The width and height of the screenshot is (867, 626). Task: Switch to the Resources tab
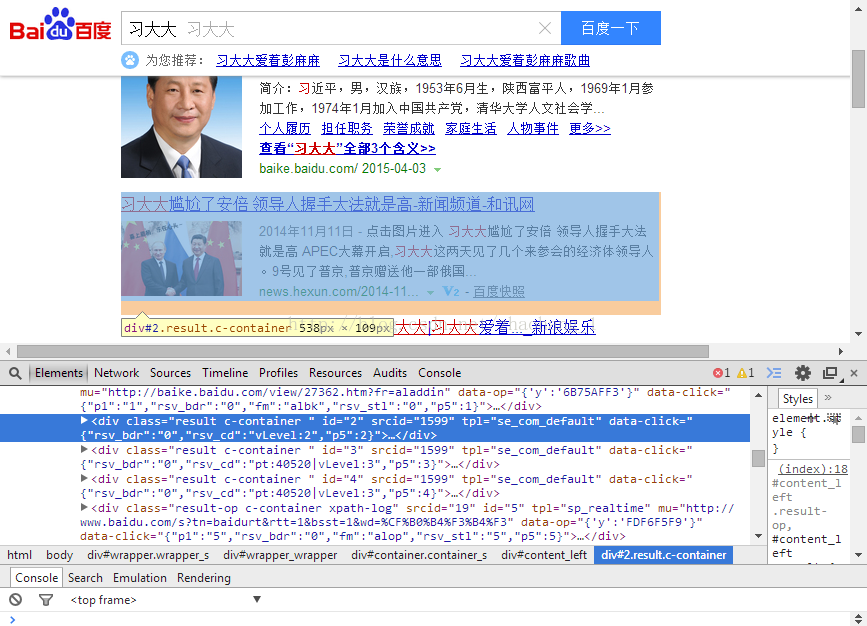(x=335, y=373)
